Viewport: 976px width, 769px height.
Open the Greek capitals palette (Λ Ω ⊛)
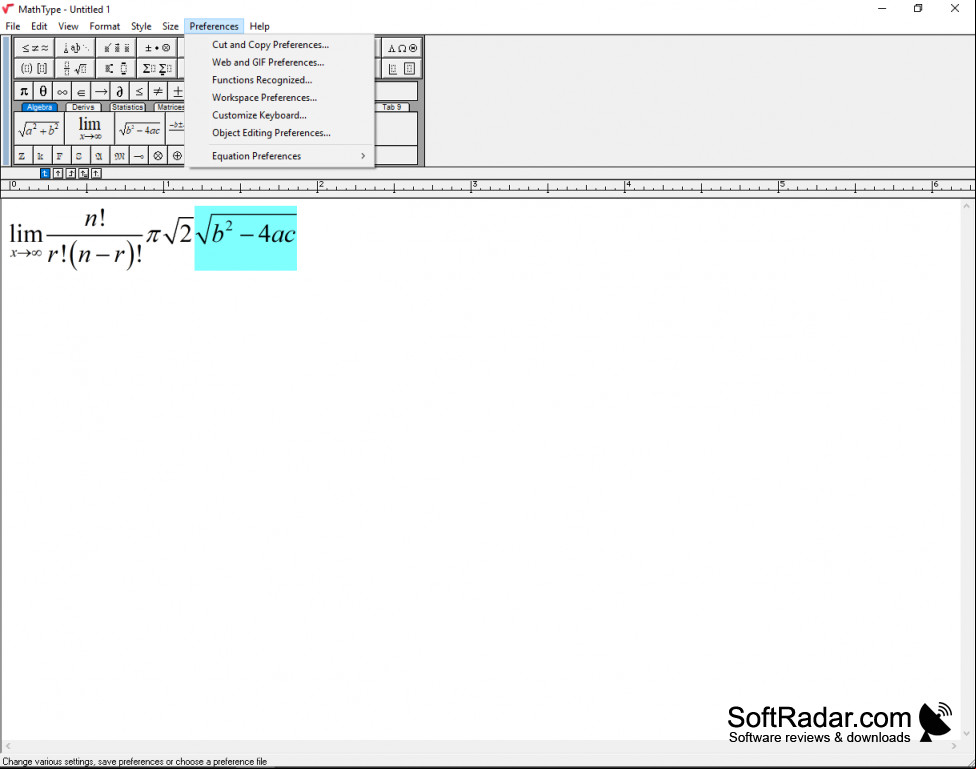pos(402,48)
